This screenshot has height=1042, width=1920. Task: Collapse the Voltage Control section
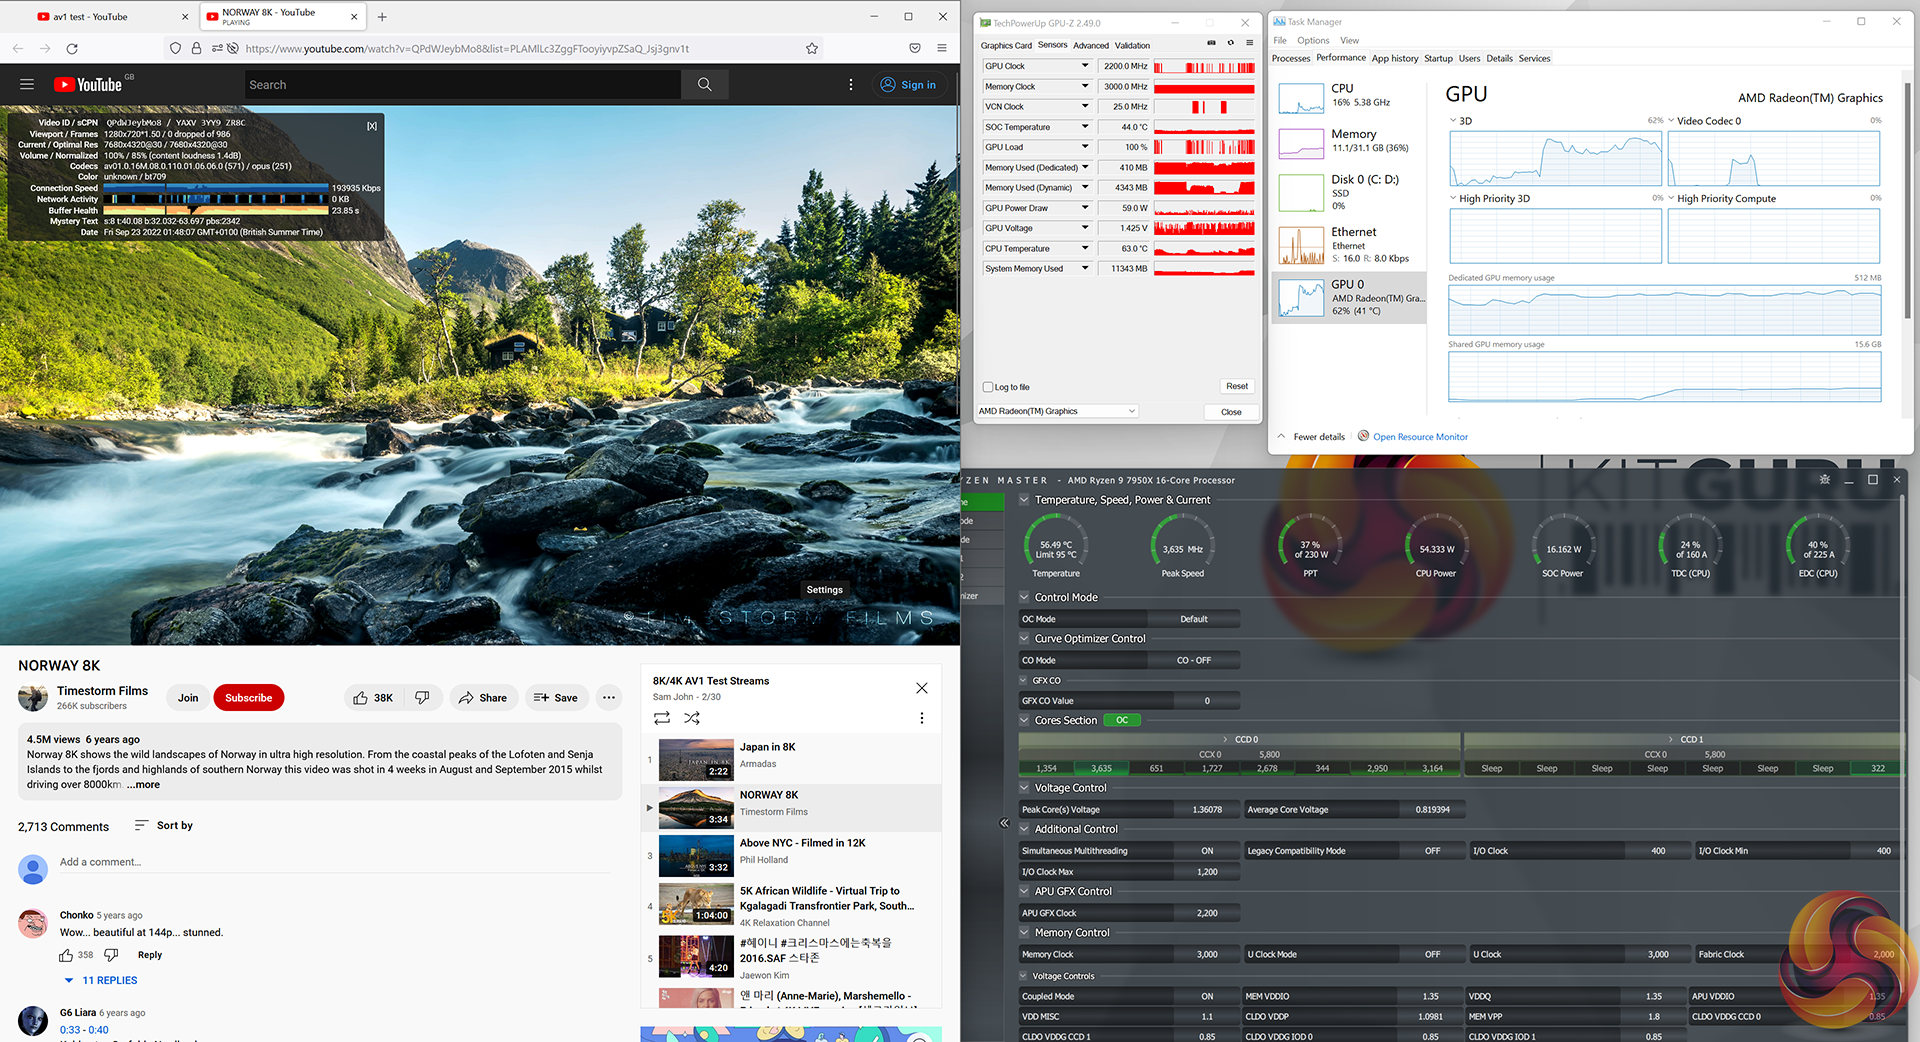pos(1024,788)
